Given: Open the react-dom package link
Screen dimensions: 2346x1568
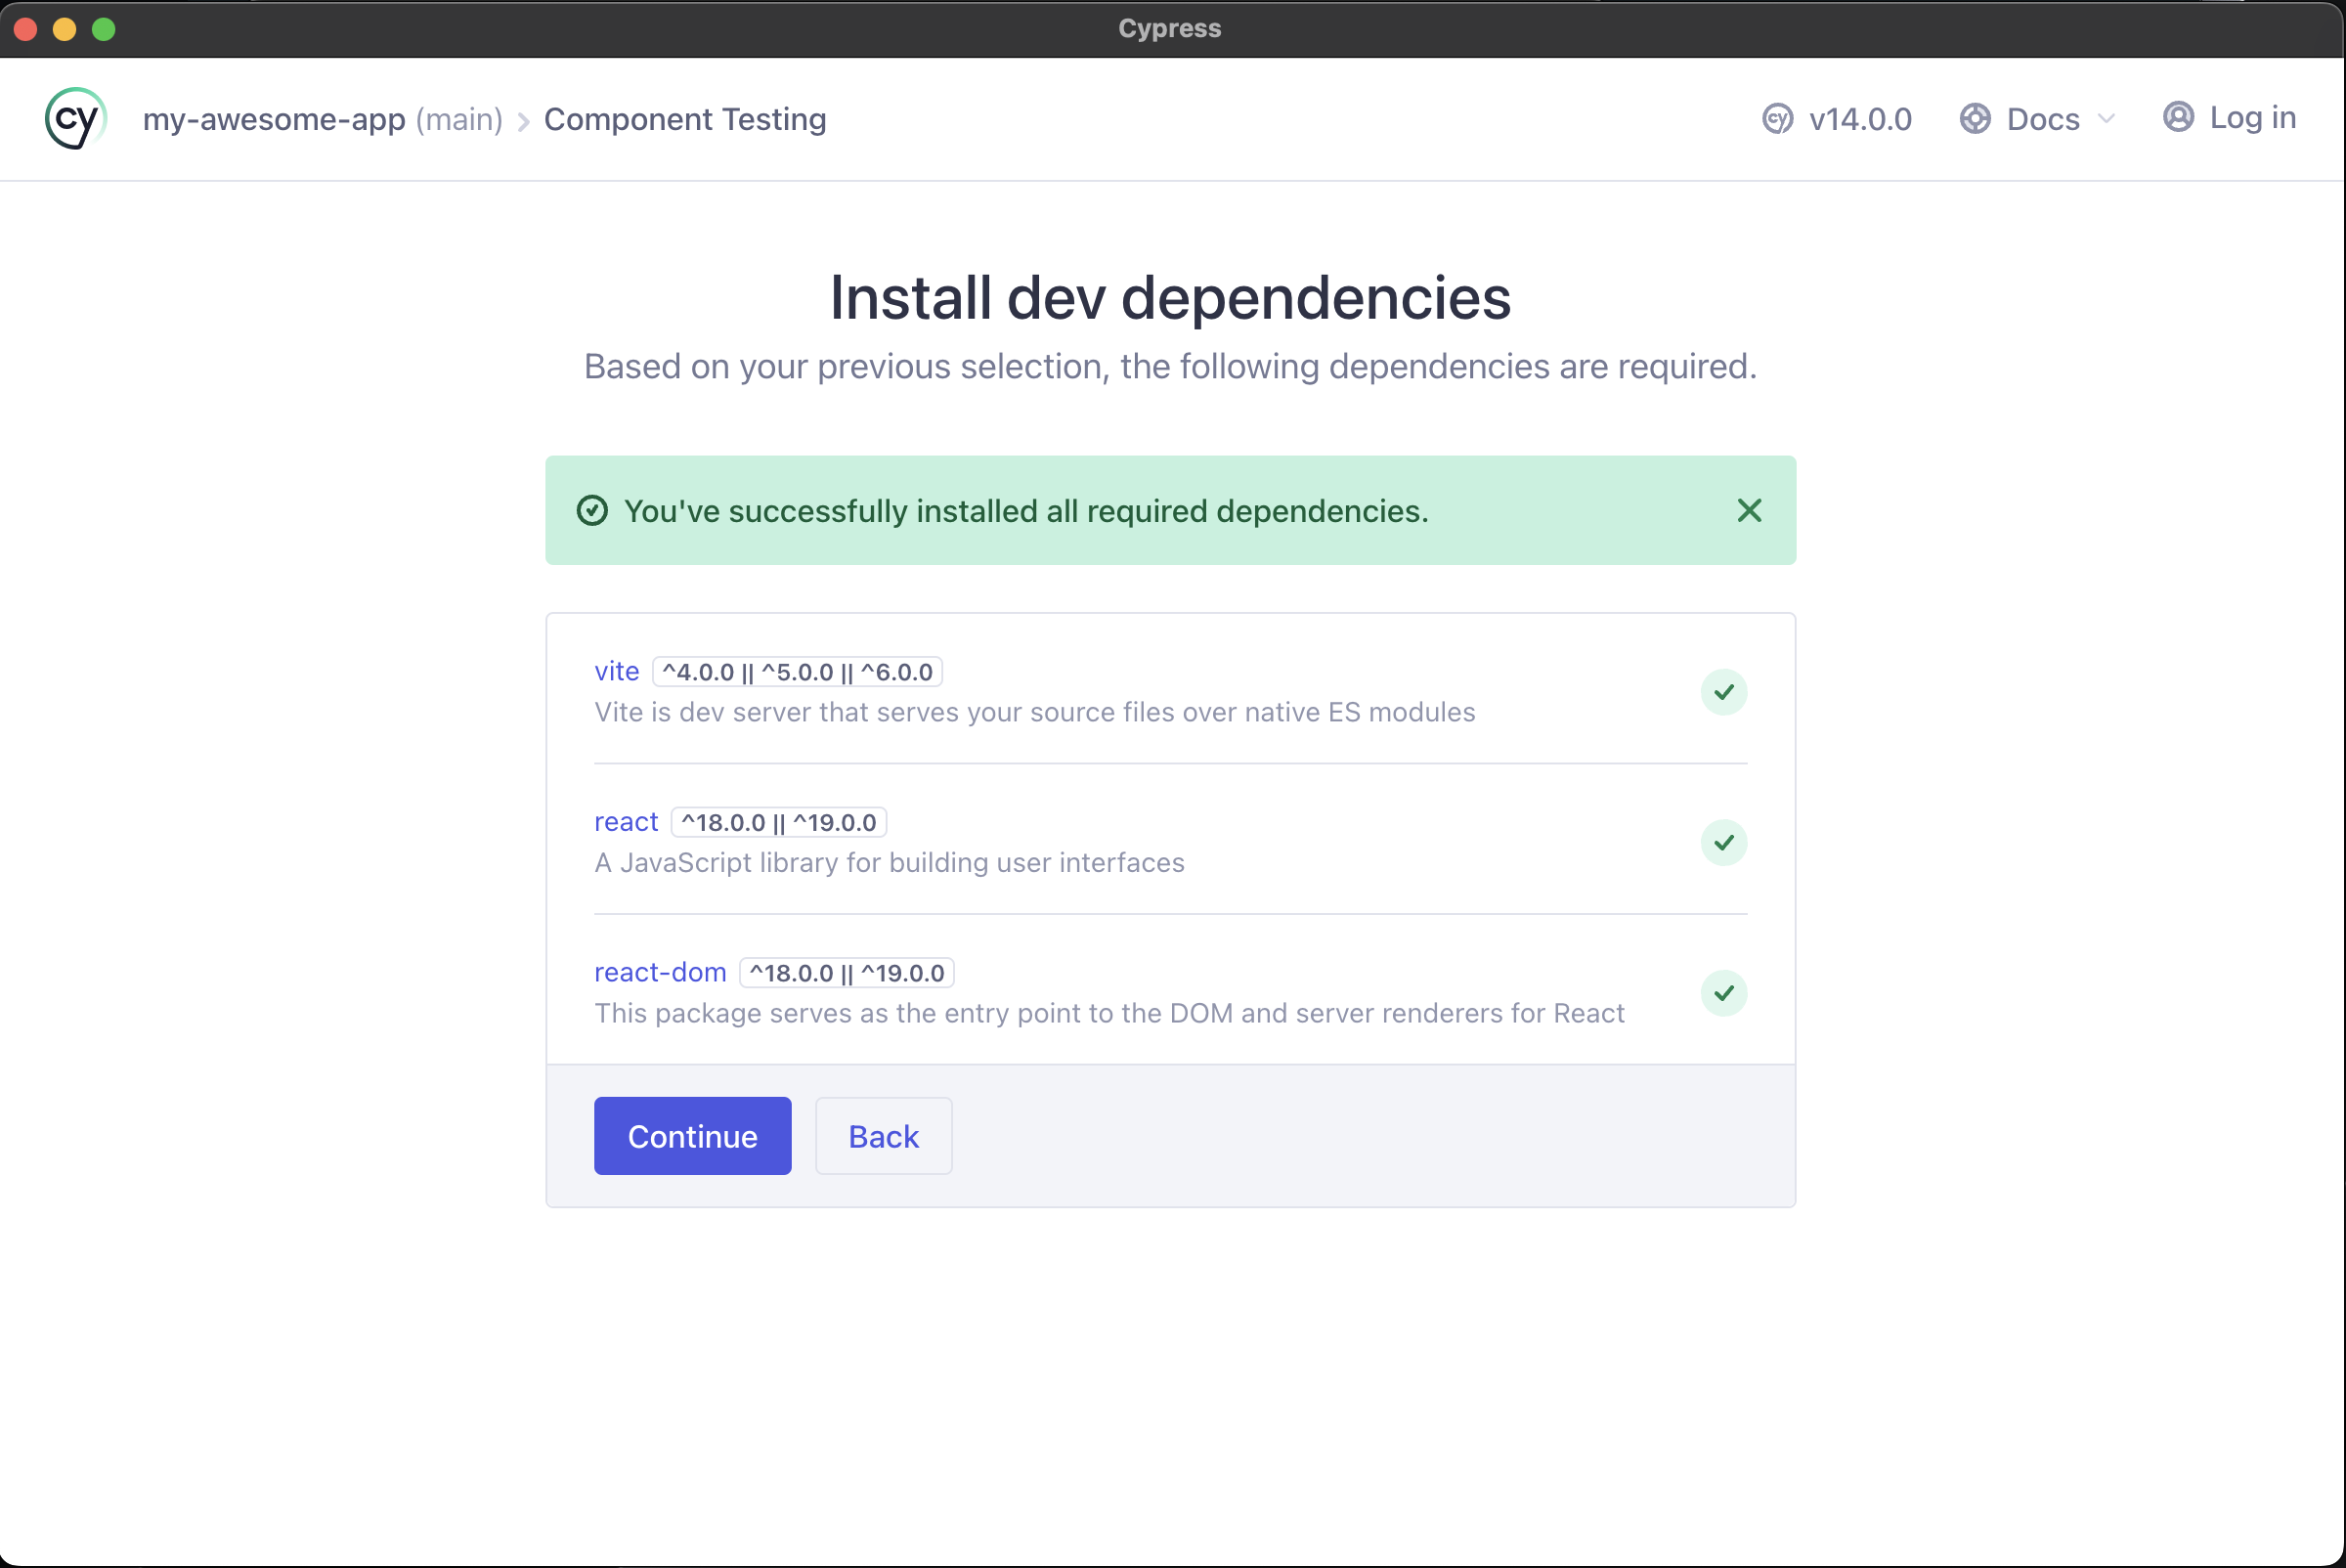Looking at the screenshot, I should [x=660, y=971].
